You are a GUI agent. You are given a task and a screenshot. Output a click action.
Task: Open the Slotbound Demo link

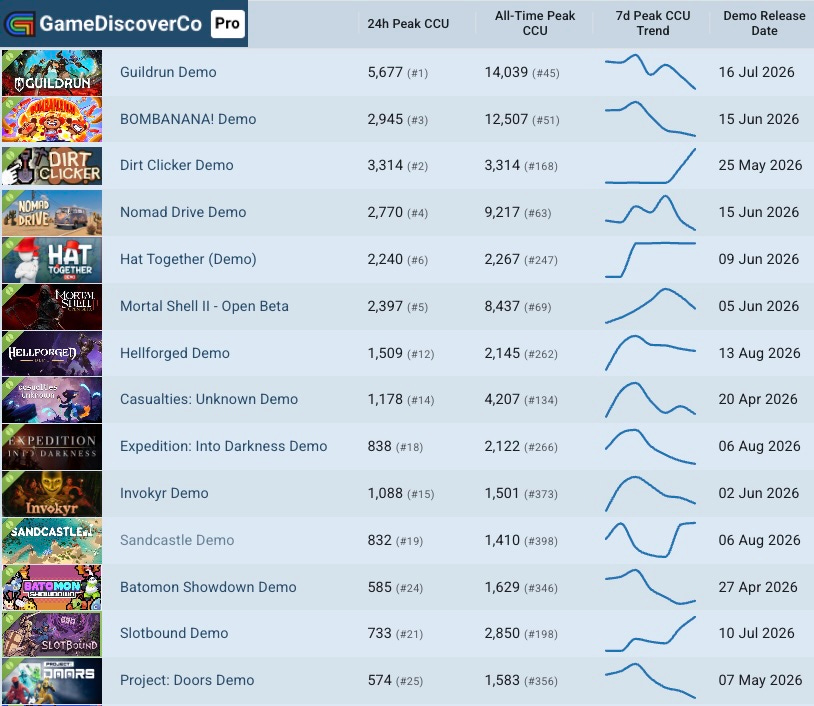(174, 633)
